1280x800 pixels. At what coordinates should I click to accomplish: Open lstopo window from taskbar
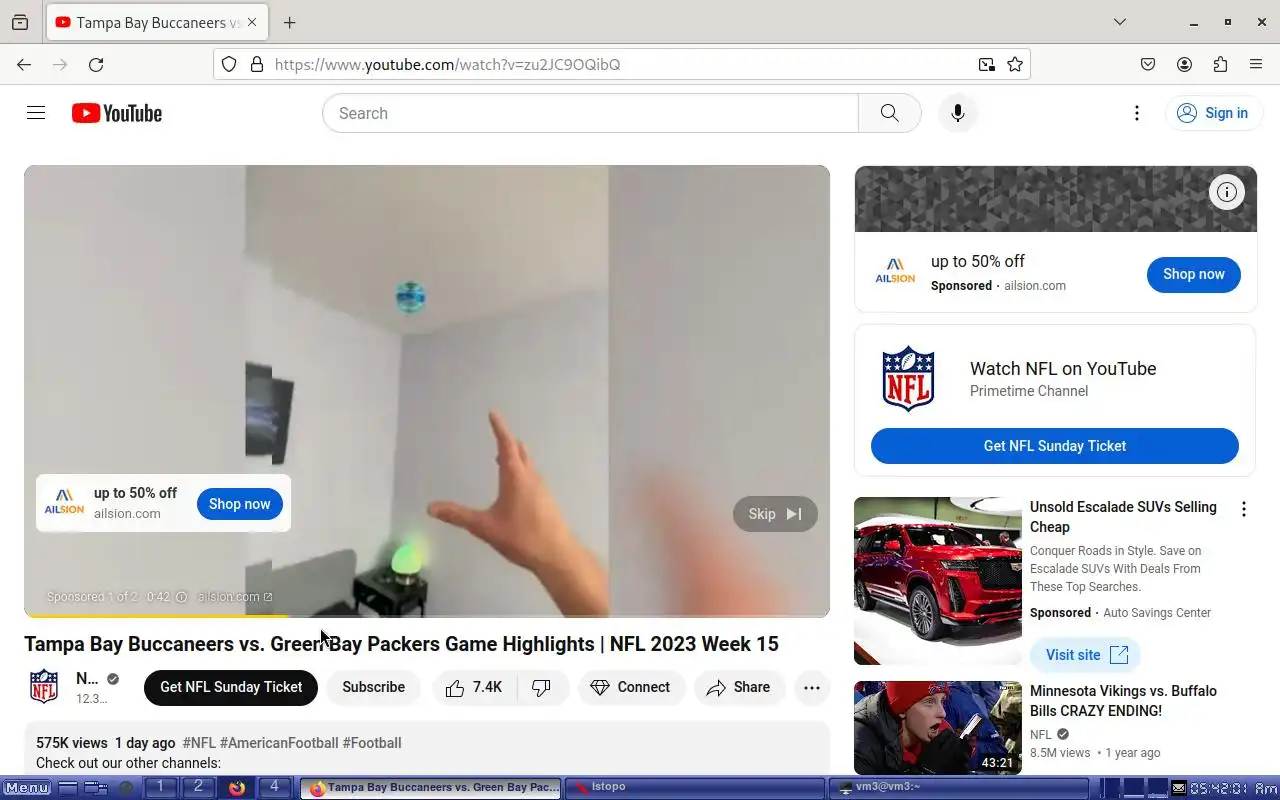695,788
